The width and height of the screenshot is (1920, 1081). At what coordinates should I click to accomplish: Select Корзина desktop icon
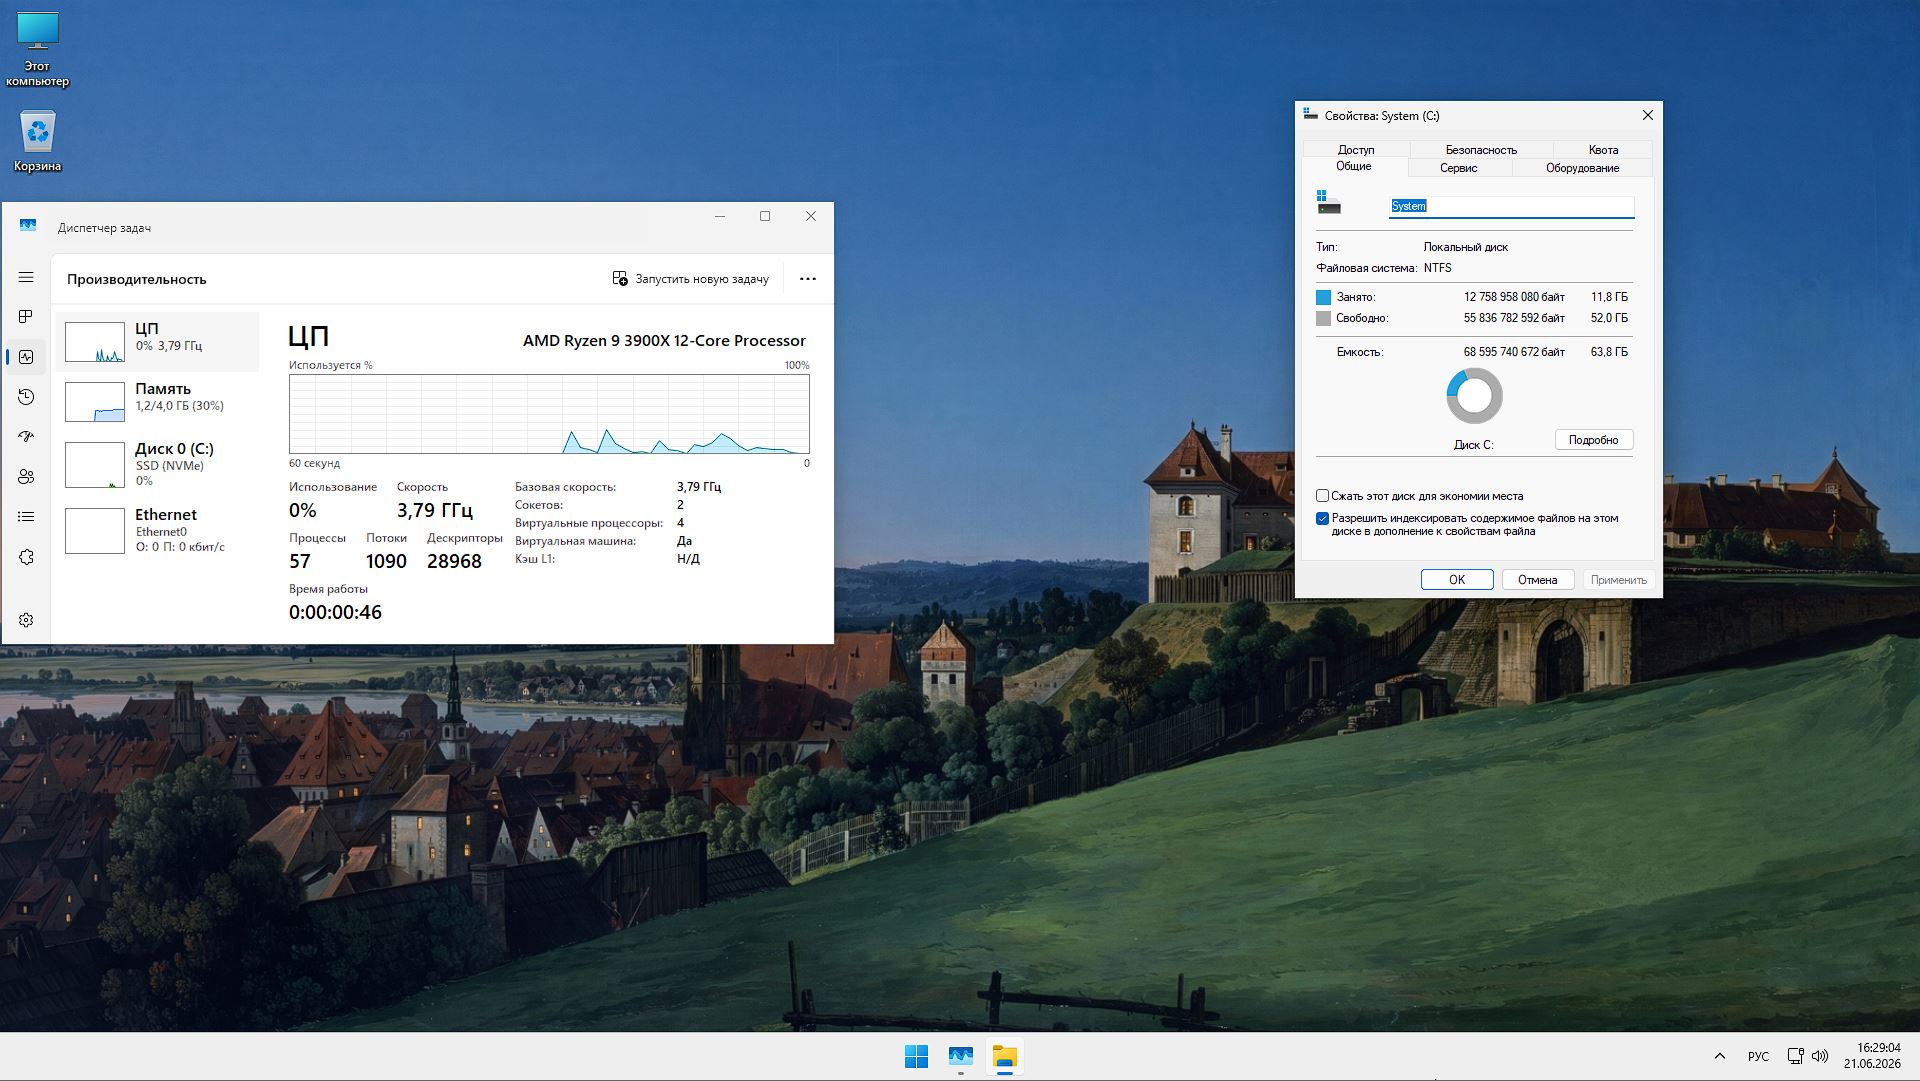pos(38,140)
